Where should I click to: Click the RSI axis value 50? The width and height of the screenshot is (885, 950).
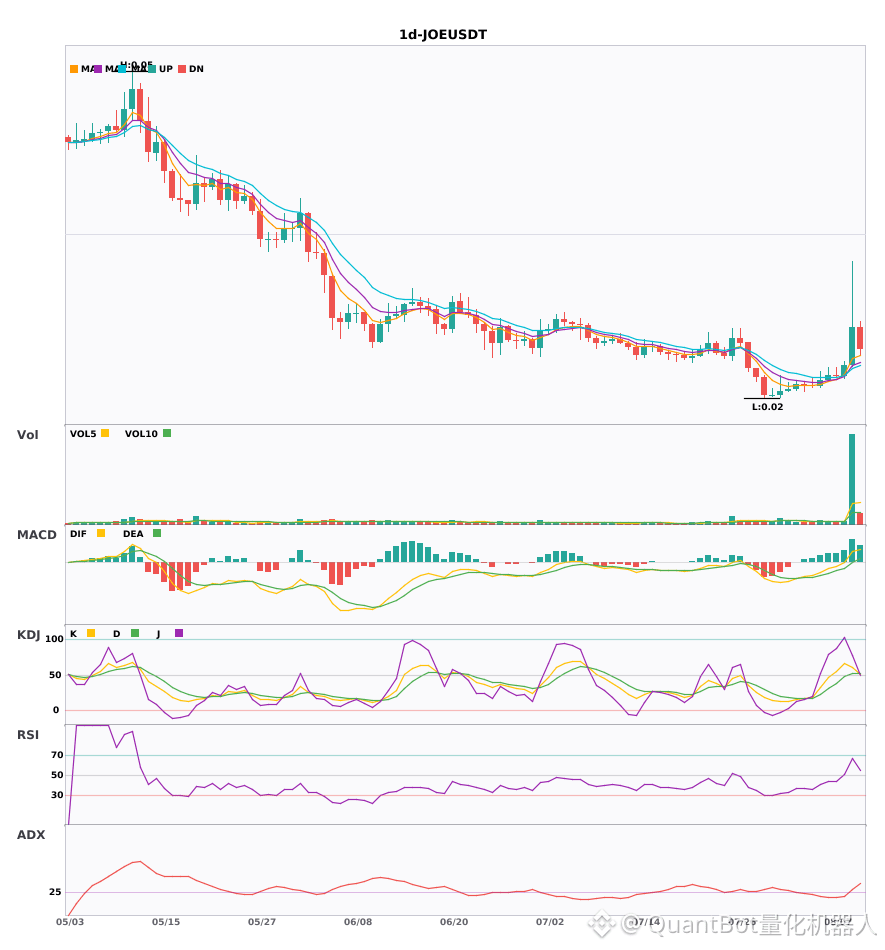click(x=57, y=775)
